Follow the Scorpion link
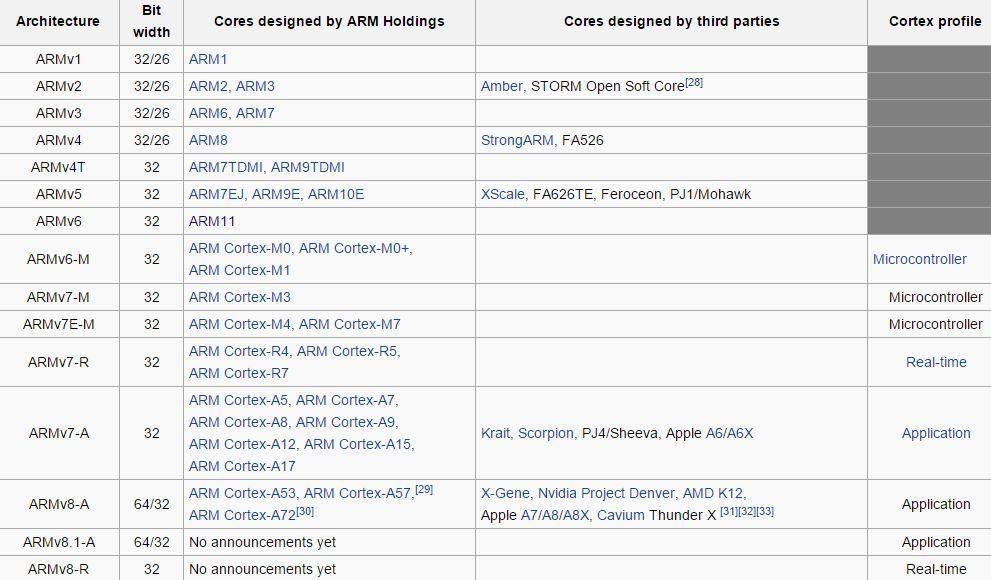 (x=545, y=433)
